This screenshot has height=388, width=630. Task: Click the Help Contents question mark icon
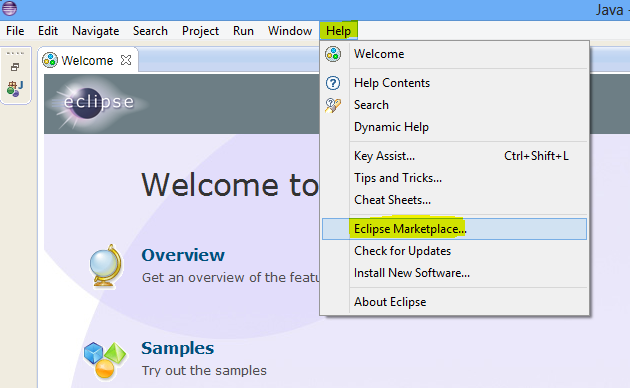[333, 83]
